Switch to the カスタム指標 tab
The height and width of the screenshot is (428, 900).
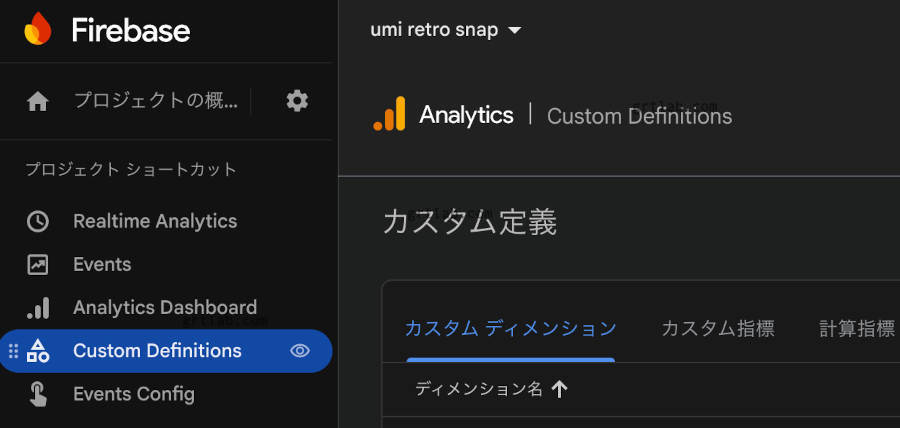(x=717, y=329)
